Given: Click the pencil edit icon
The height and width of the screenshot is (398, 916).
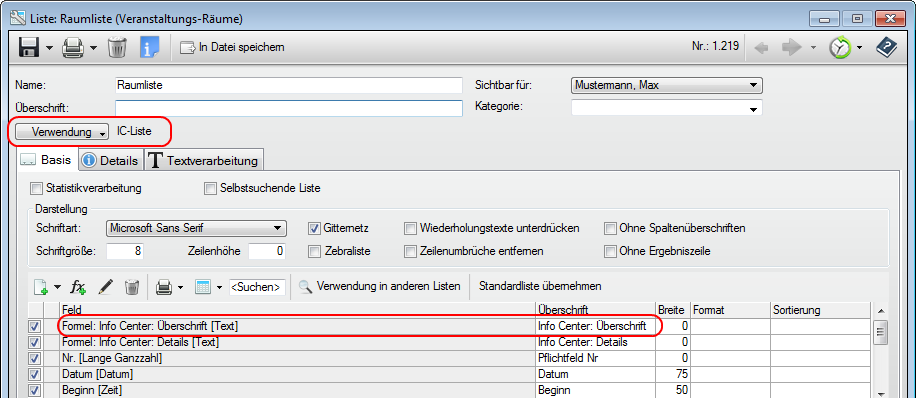Looking at the screenshot, I should click(106, 286).
